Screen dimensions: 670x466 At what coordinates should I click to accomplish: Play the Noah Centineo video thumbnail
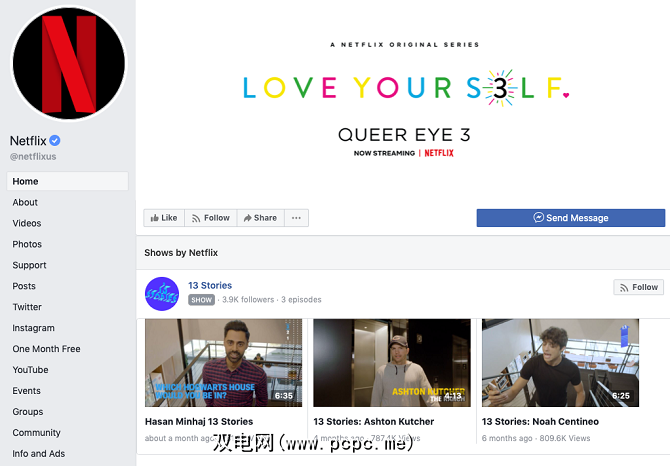point(560,363)
